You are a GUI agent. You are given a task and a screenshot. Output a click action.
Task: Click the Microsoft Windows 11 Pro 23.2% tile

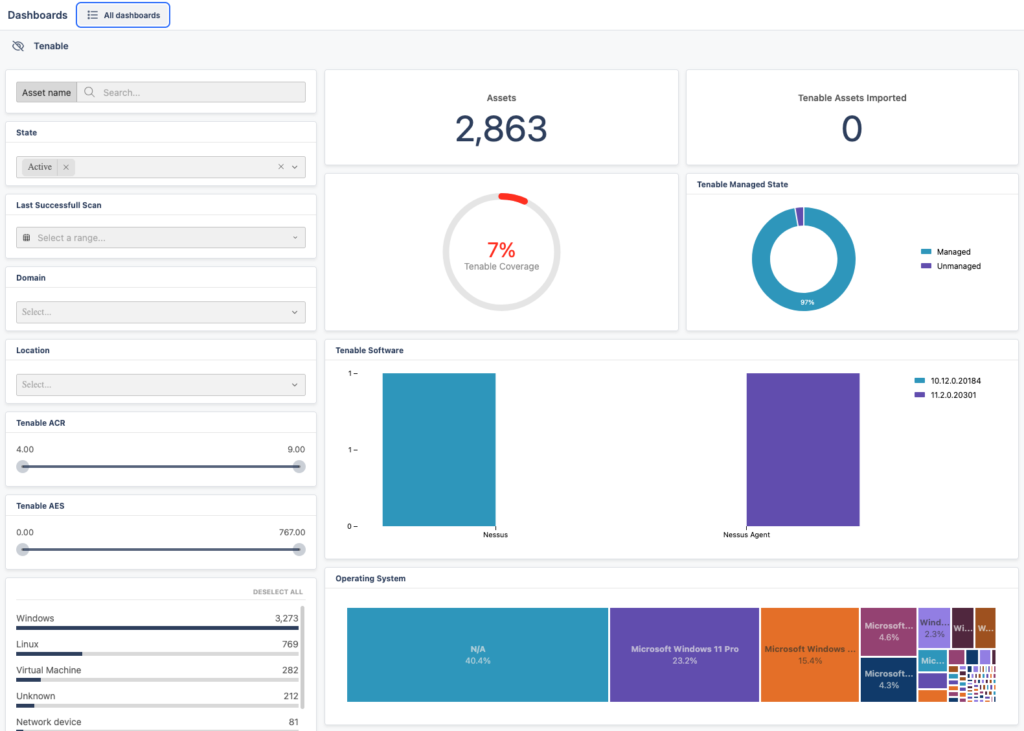point(684,655)
